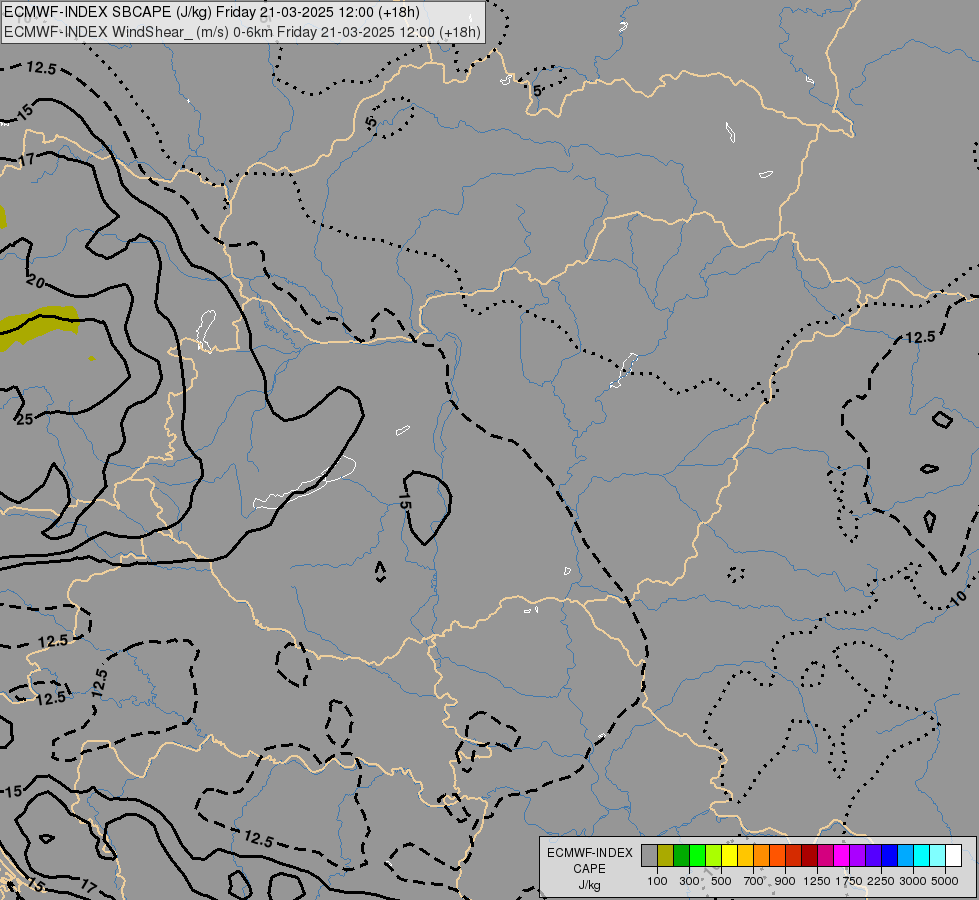The width and height of the screenshot is (979, 900).
Task: Select the bright green legend swatch
Action: (x=697, y=856)
